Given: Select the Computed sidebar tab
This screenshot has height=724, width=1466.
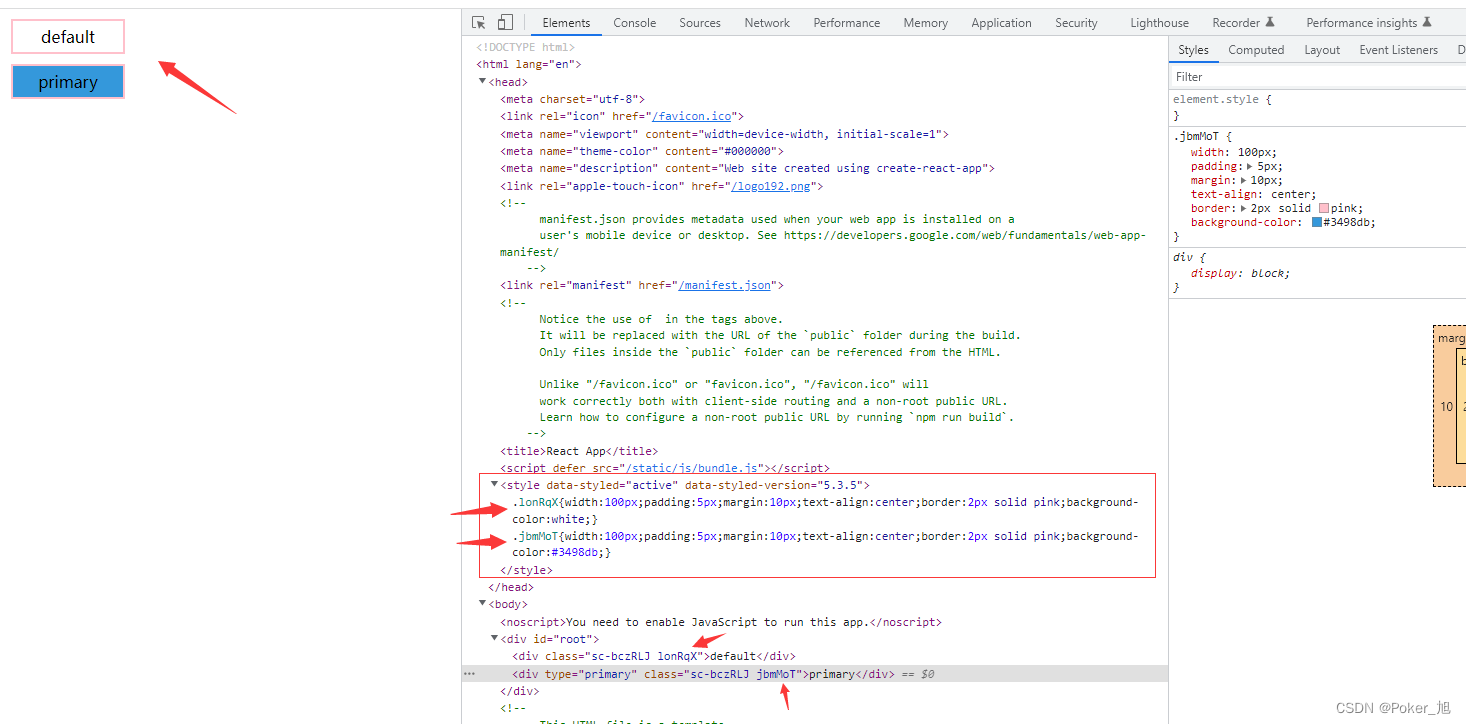Looking at the screenshot, I should (x=1256, y=50).
